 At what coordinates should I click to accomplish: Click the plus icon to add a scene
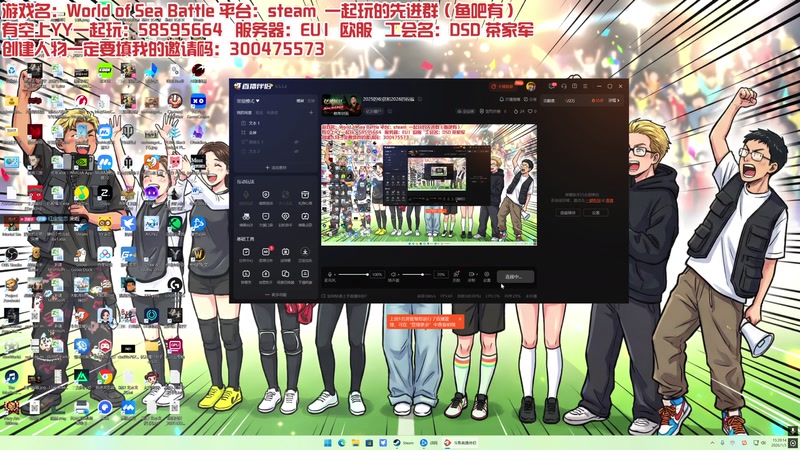tap(311, 113)
